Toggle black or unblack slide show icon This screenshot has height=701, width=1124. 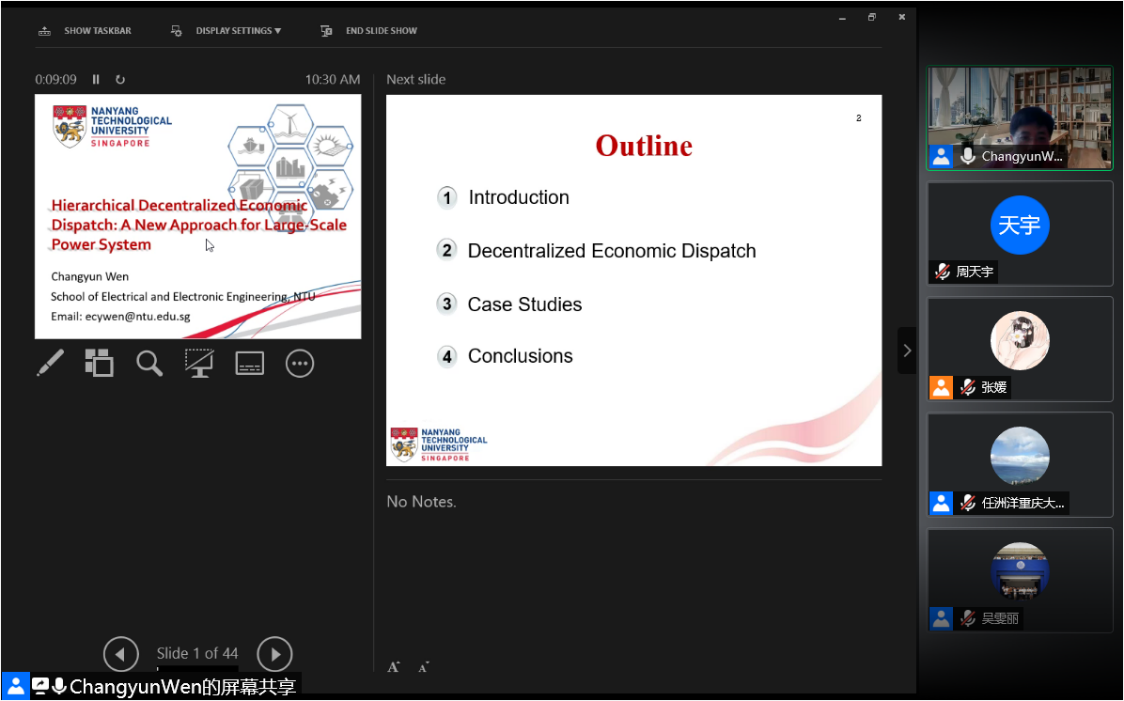(199, 363)
